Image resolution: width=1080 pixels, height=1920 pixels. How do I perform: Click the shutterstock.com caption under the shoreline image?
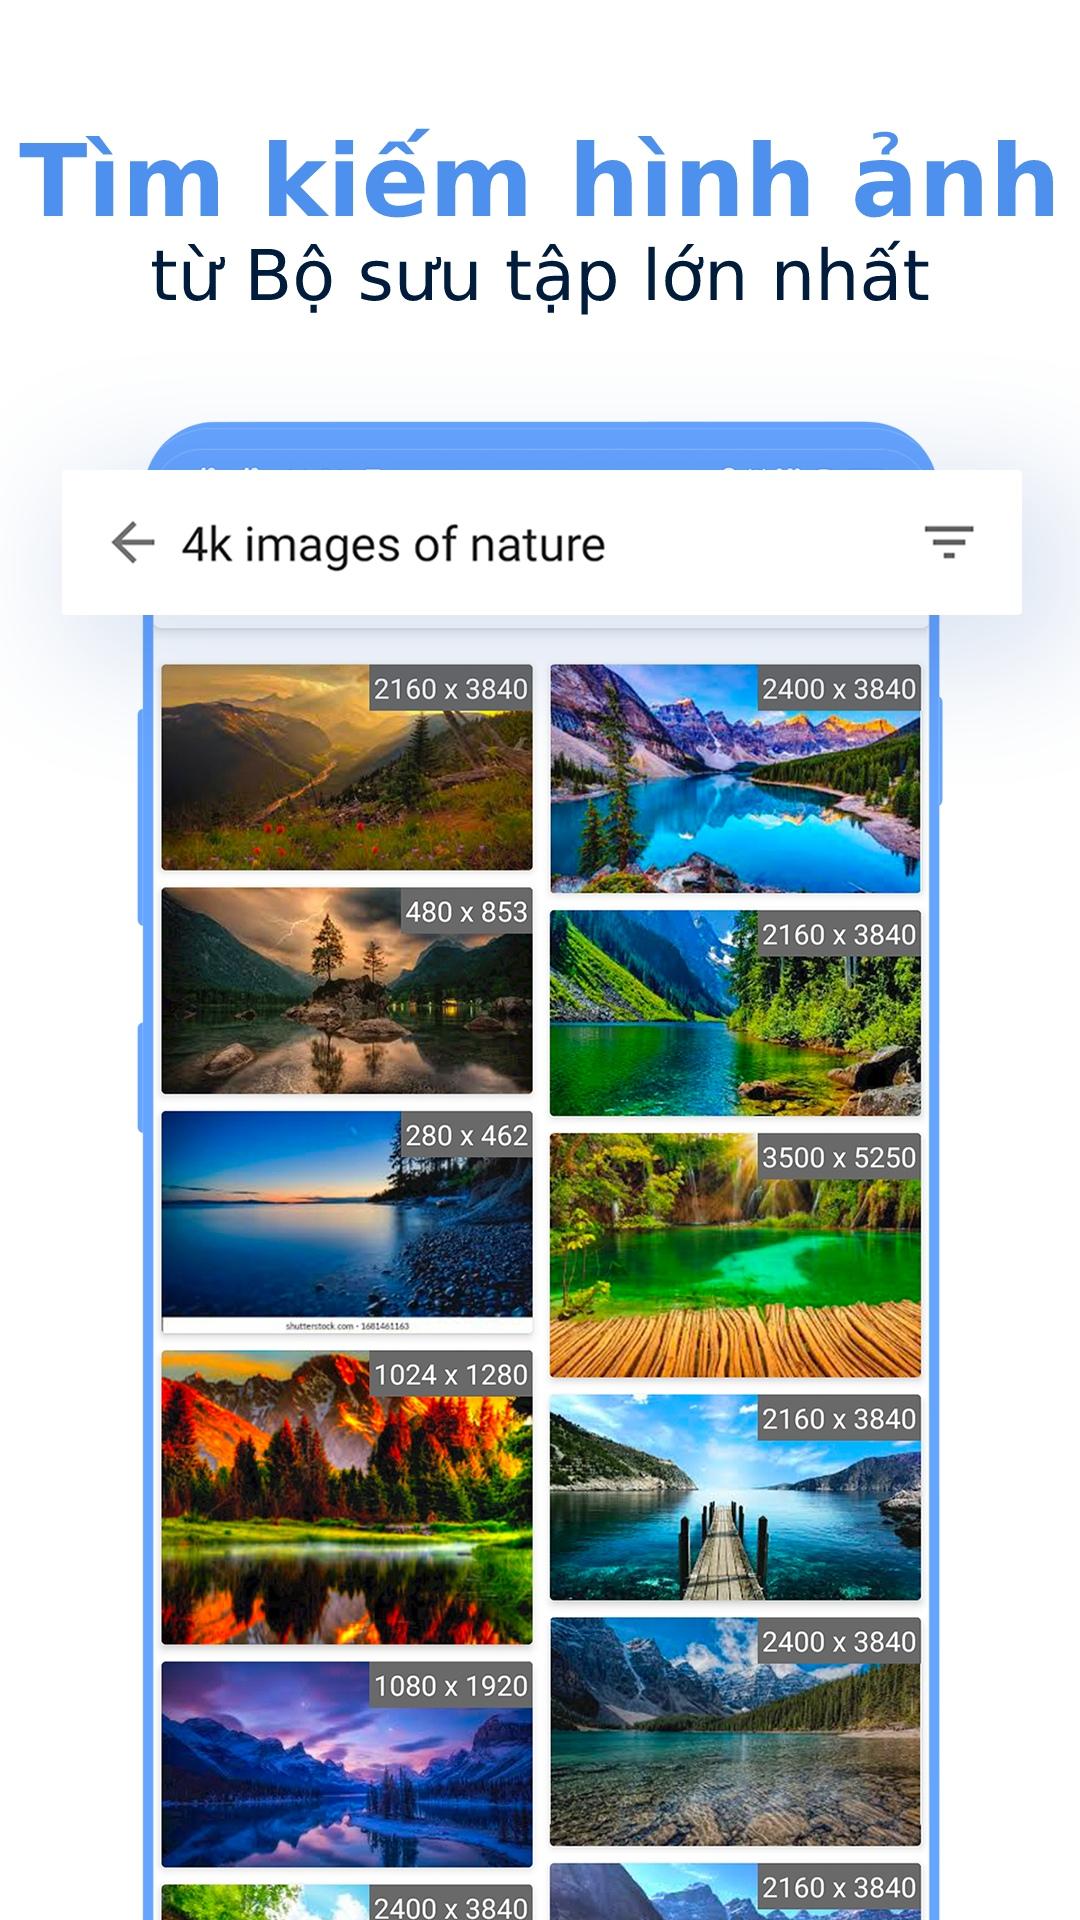click(x=347, y=1326)
